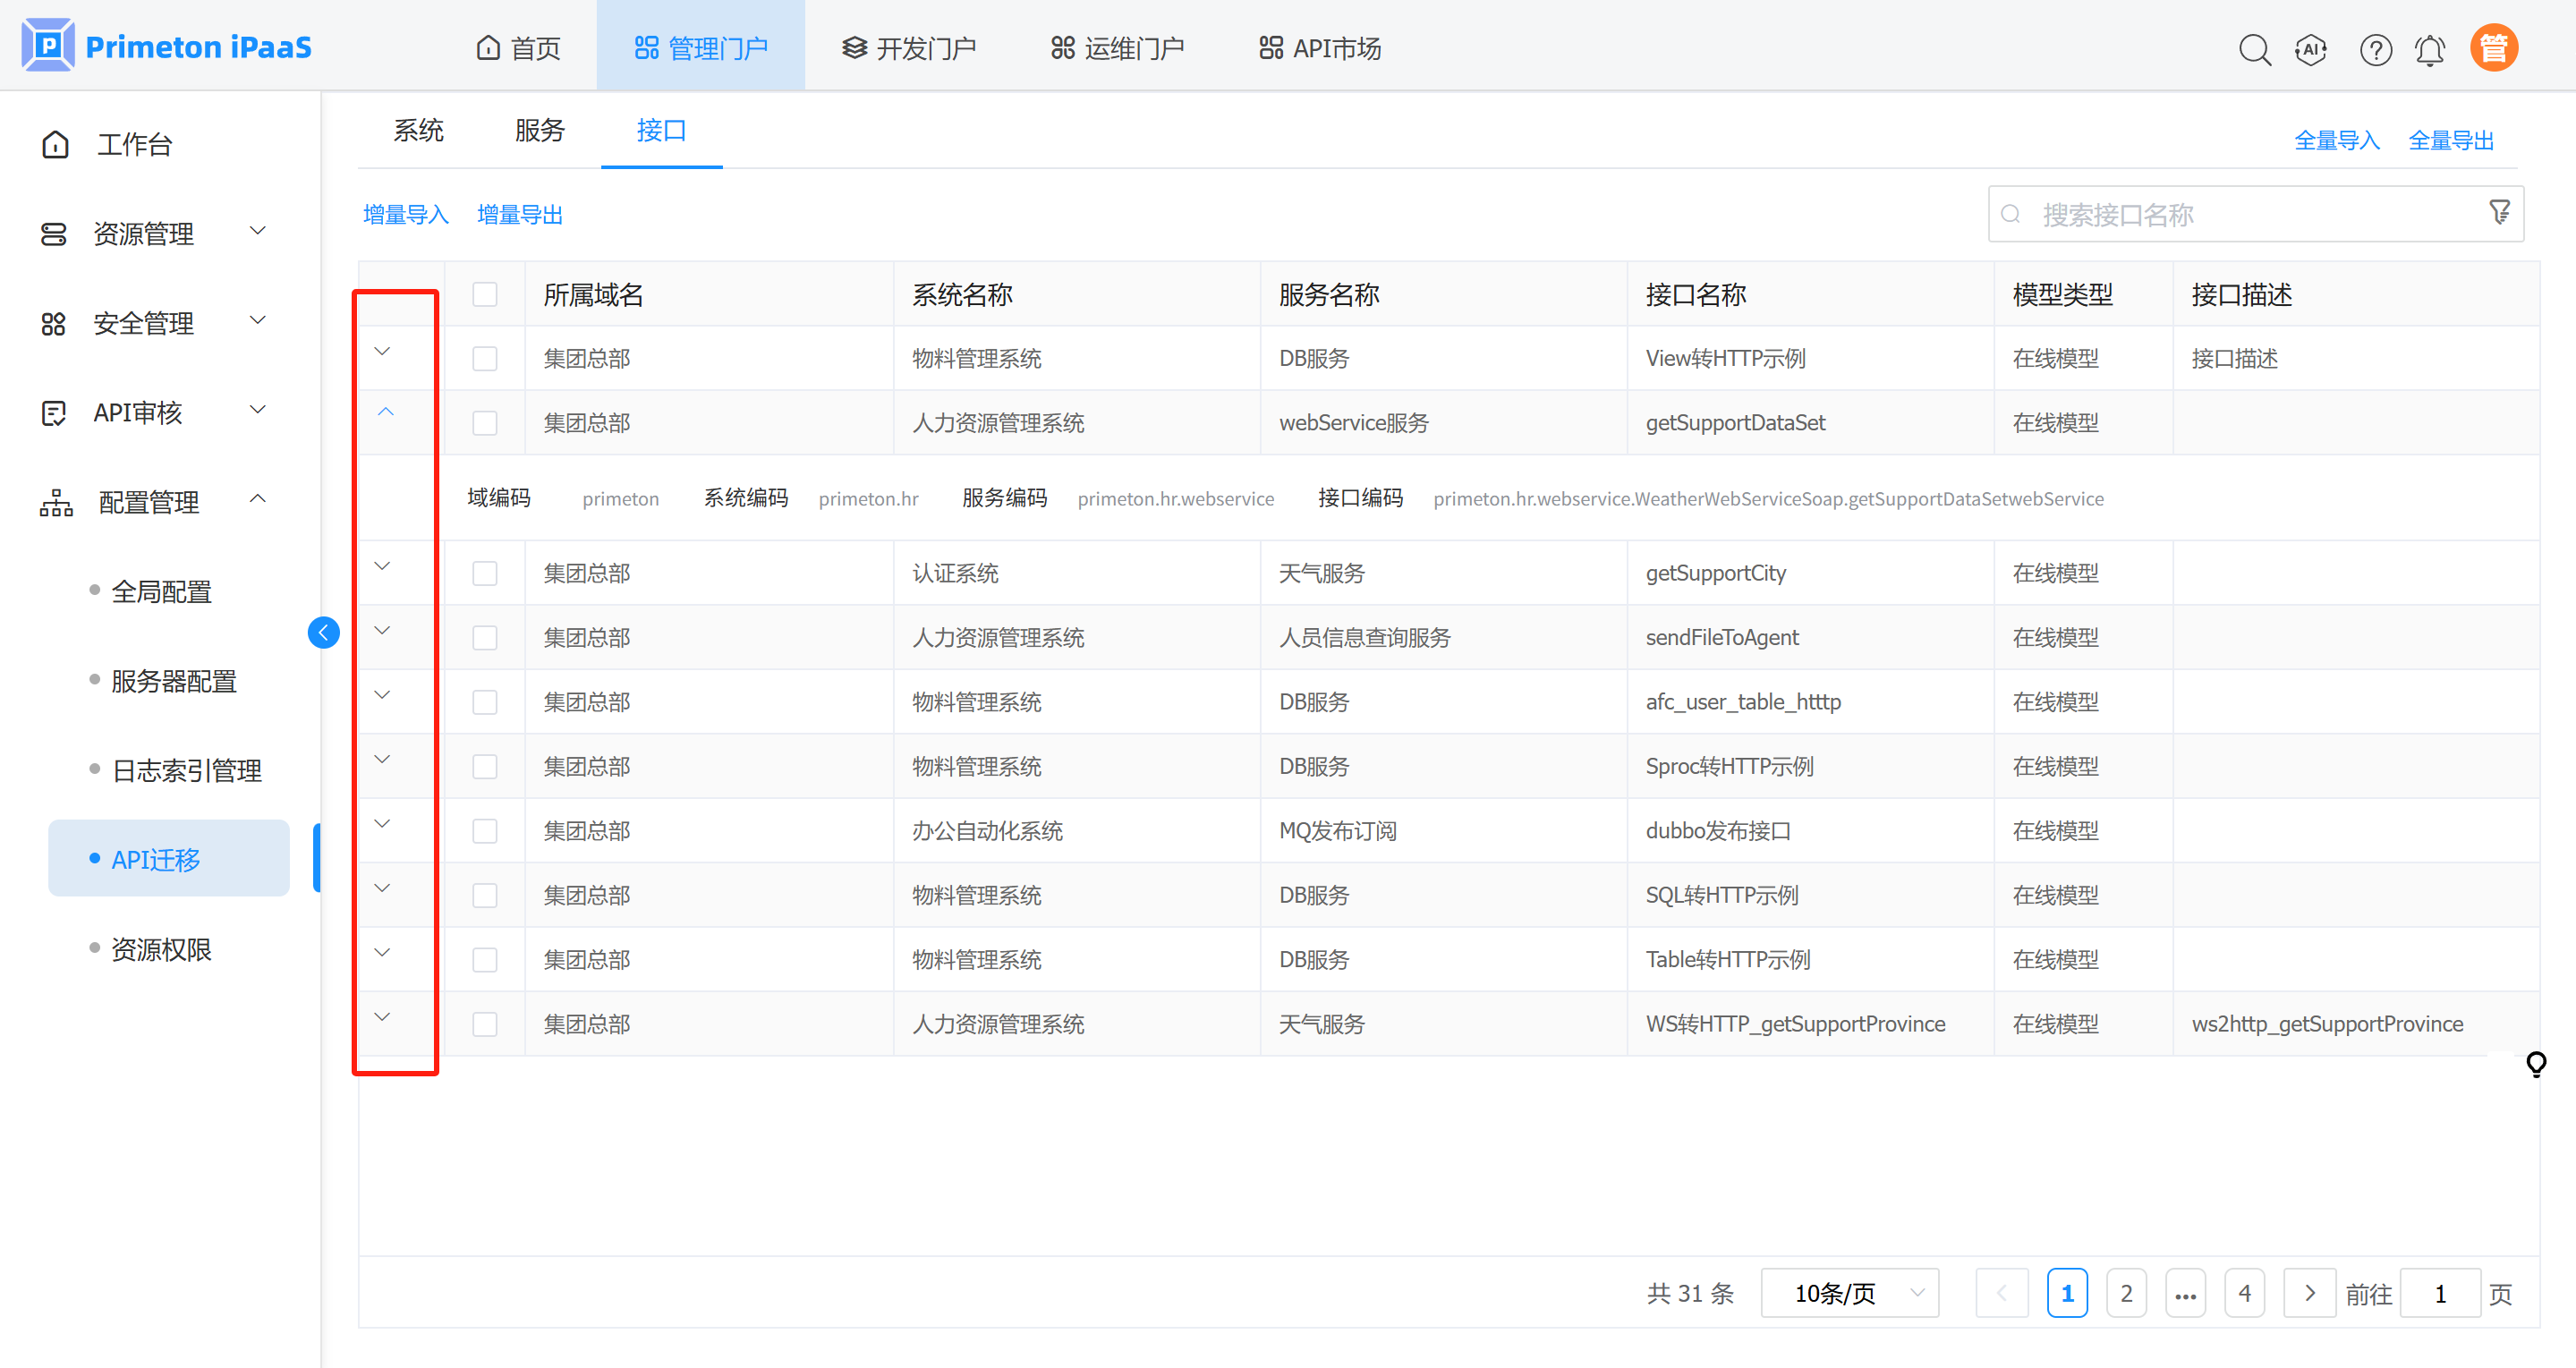
Task: Check the box for View转HTTP示例 row
Action: [485, 358]
